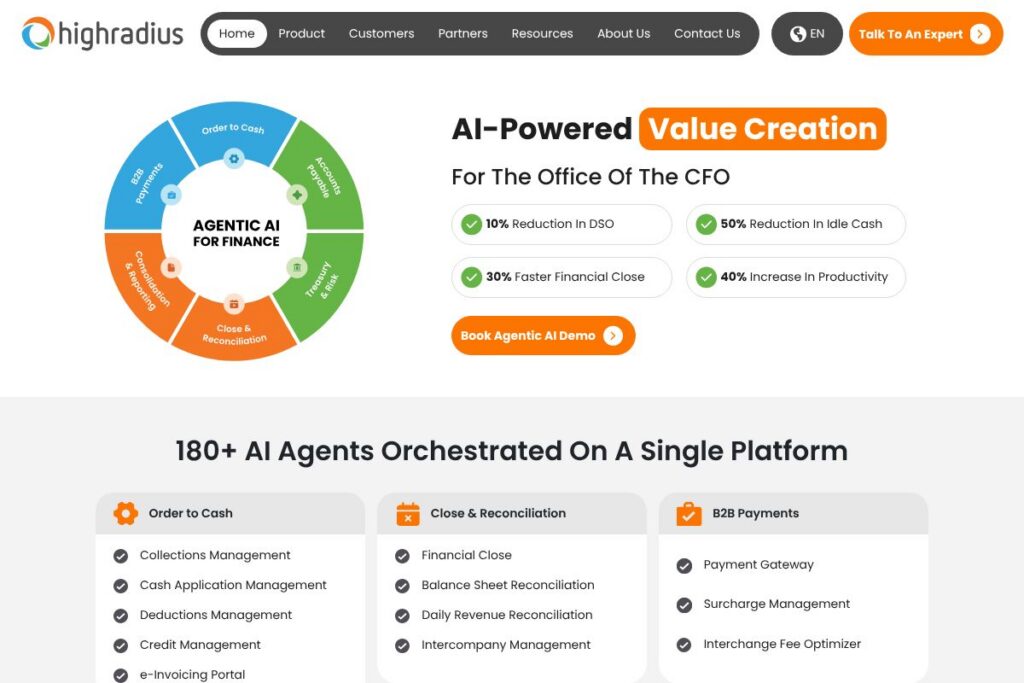Open the EN language selector

tap(807, 34)
